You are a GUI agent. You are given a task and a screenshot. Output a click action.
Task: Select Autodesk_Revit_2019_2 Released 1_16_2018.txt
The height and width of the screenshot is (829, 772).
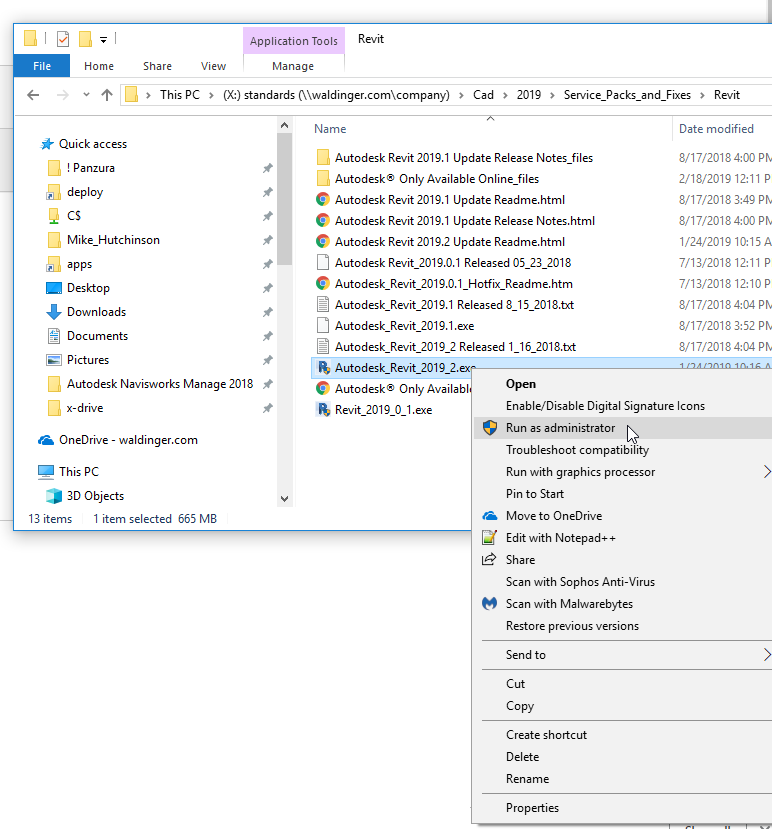[455, 347]
